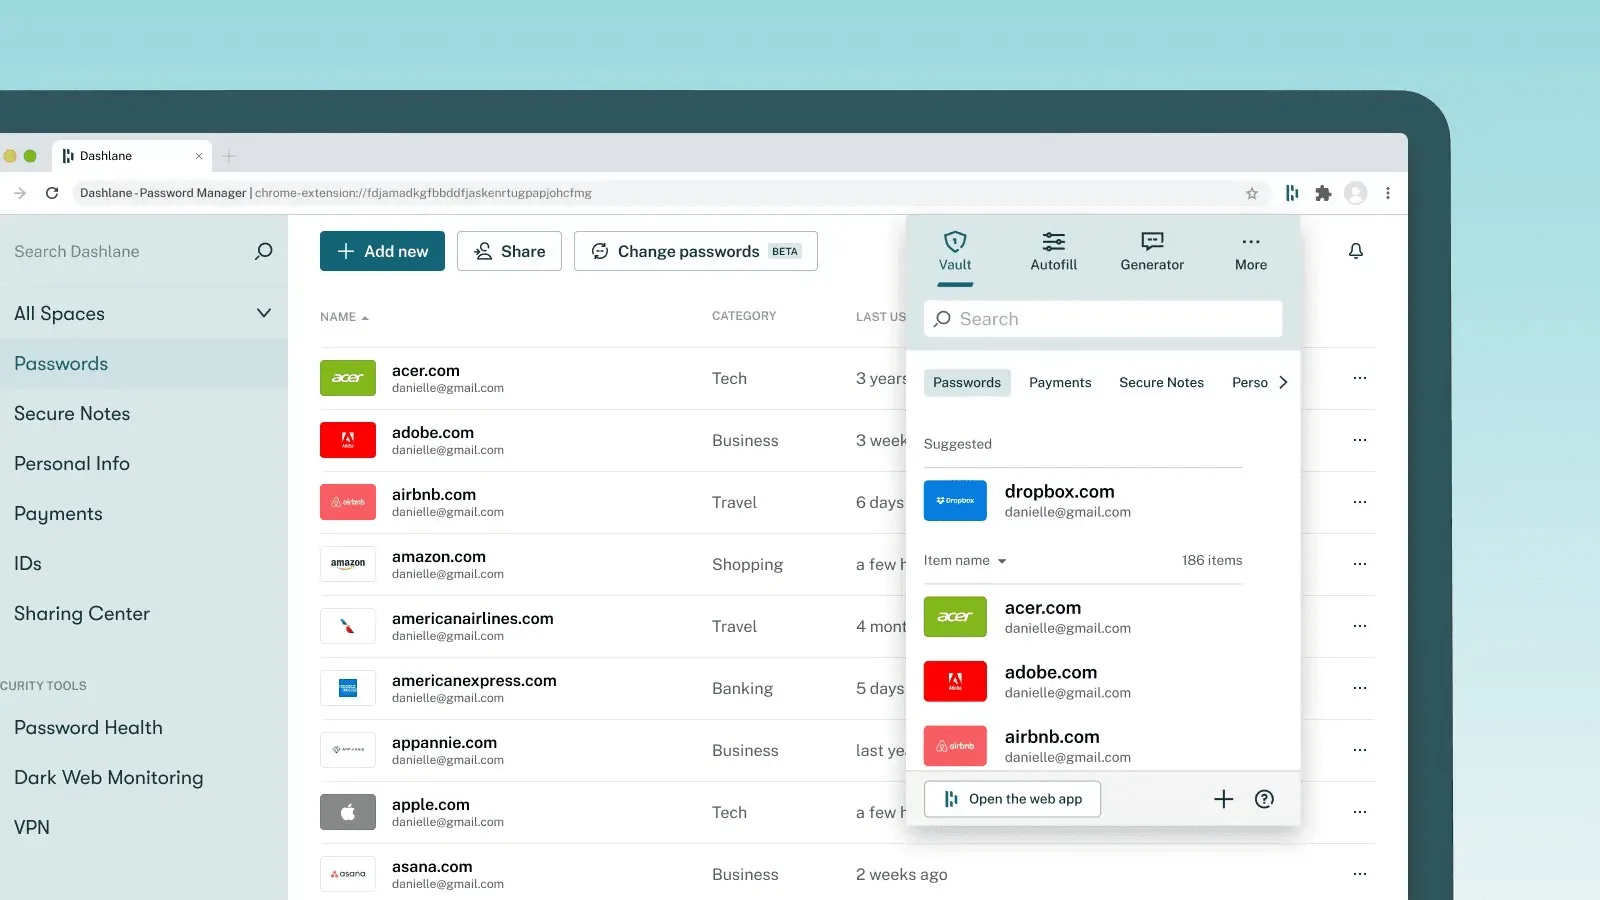Click the Dashlane icon in the browser toolbar
This screenshot has height=900, width=1600.
(x=1292, y=193)
